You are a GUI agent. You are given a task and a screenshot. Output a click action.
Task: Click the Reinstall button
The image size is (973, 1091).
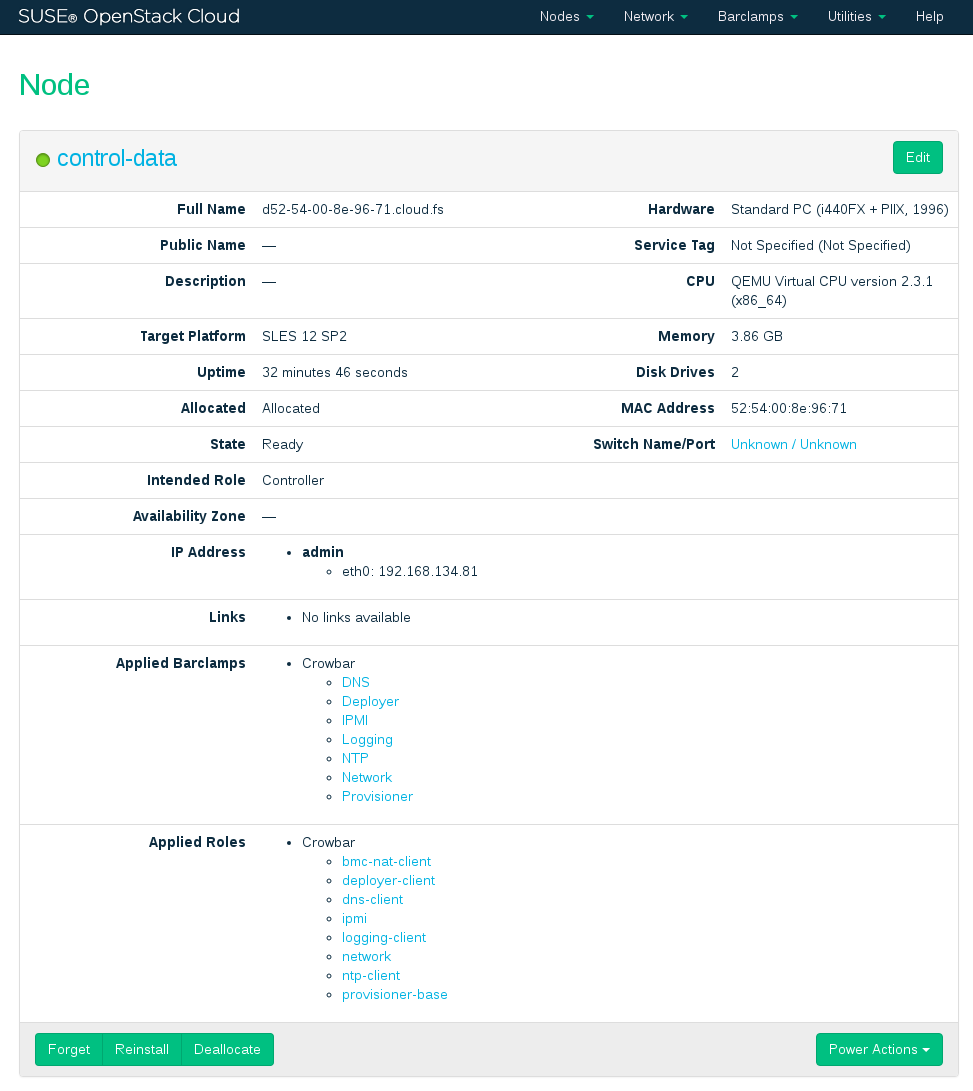(142, 1050)
